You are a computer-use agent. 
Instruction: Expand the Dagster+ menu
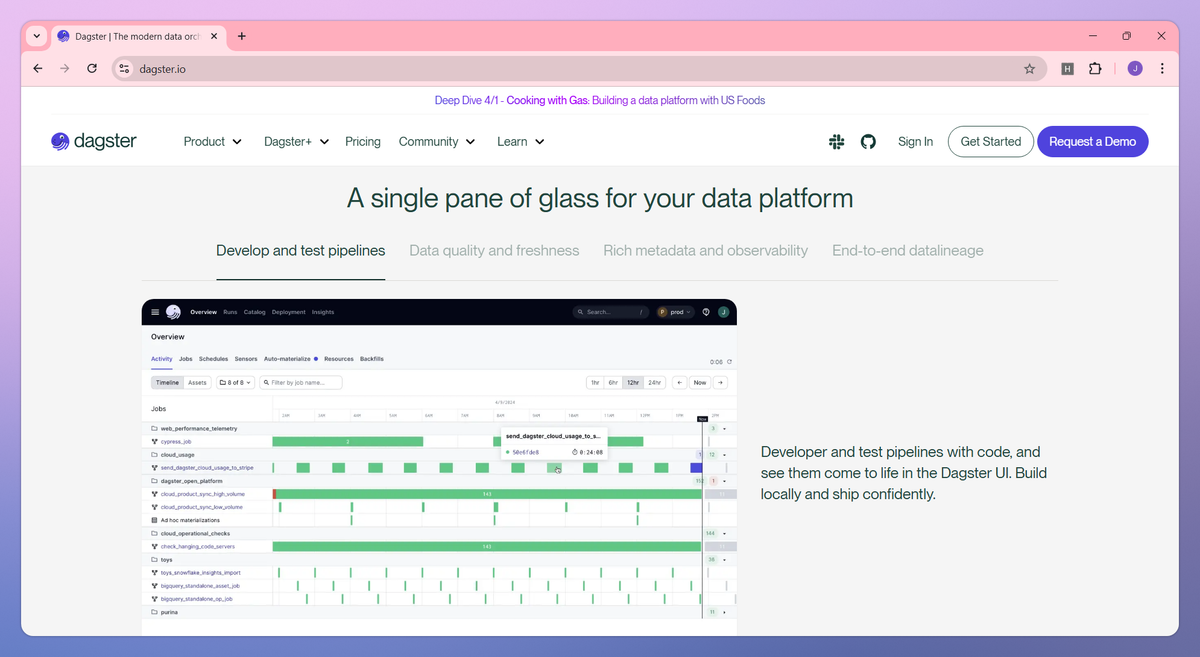click(x=297, y=142)
